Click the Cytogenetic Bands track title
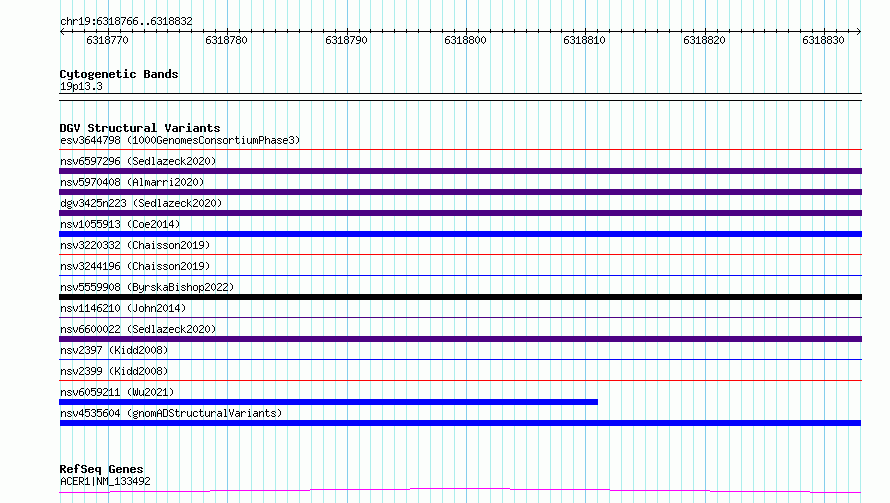This screenshot has width=890, height=503. click(119, 74)
